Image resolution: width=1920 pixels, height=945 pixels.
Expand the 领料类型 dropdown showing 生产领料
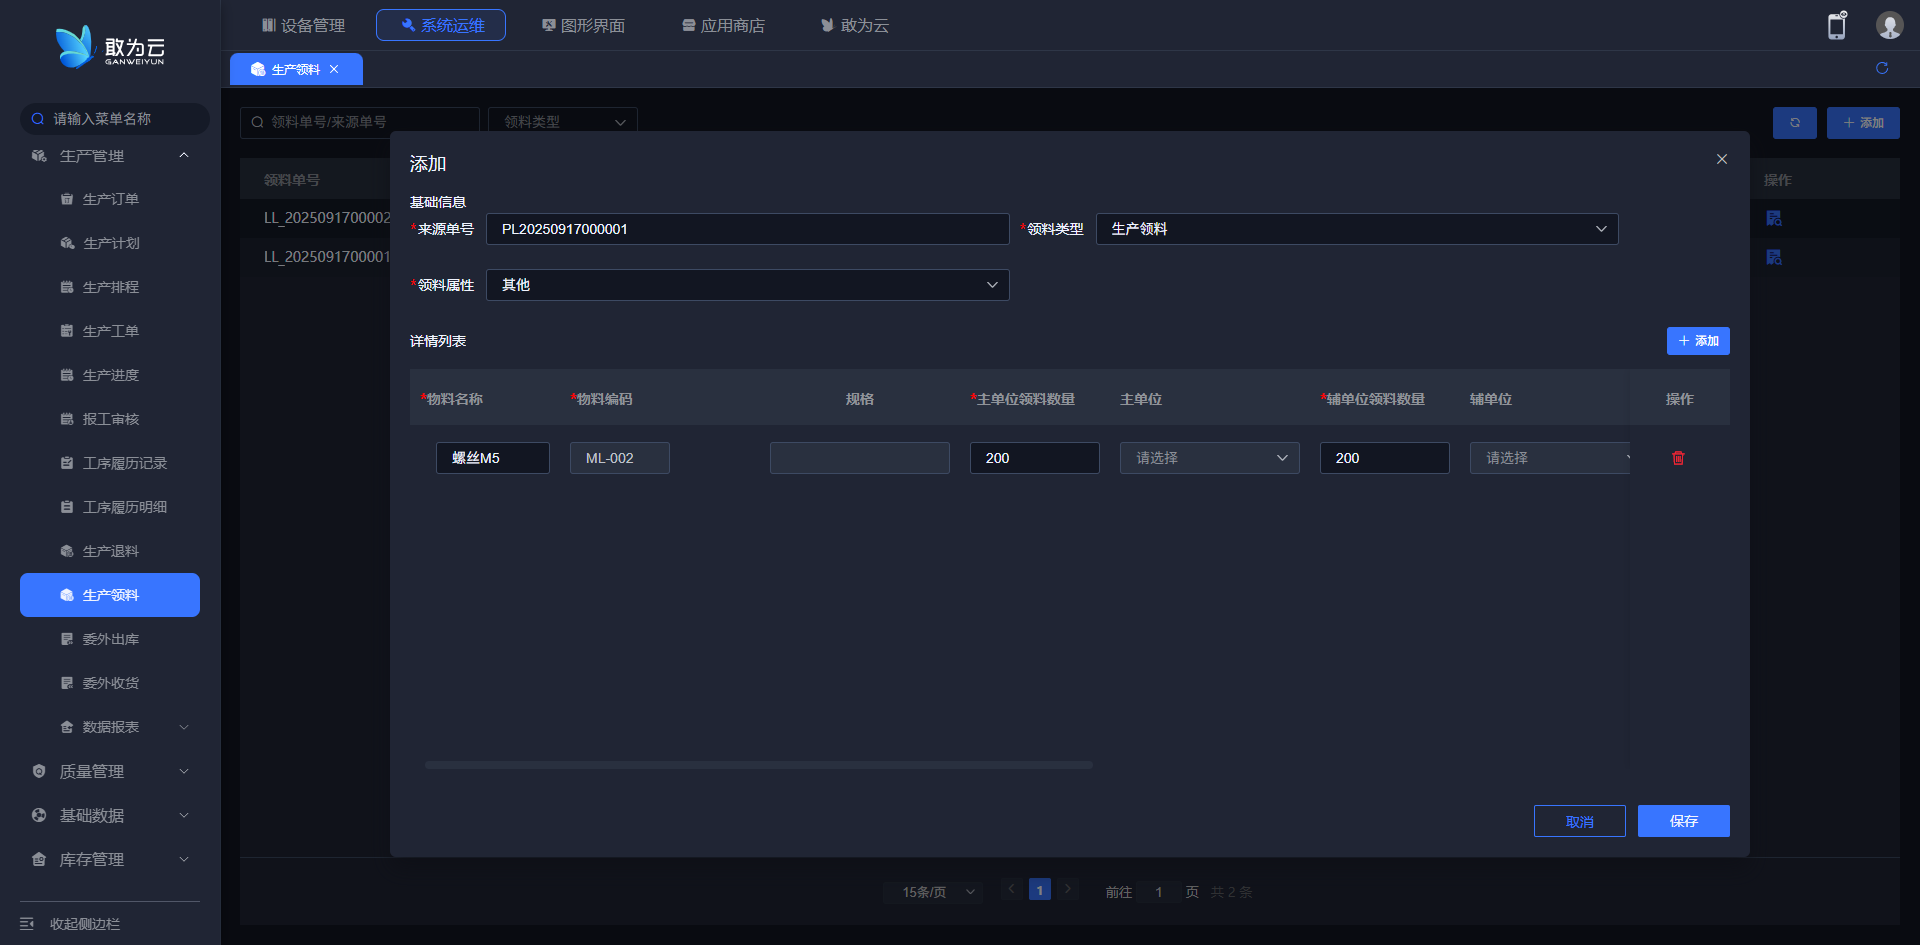click(x=1356, y=229)
